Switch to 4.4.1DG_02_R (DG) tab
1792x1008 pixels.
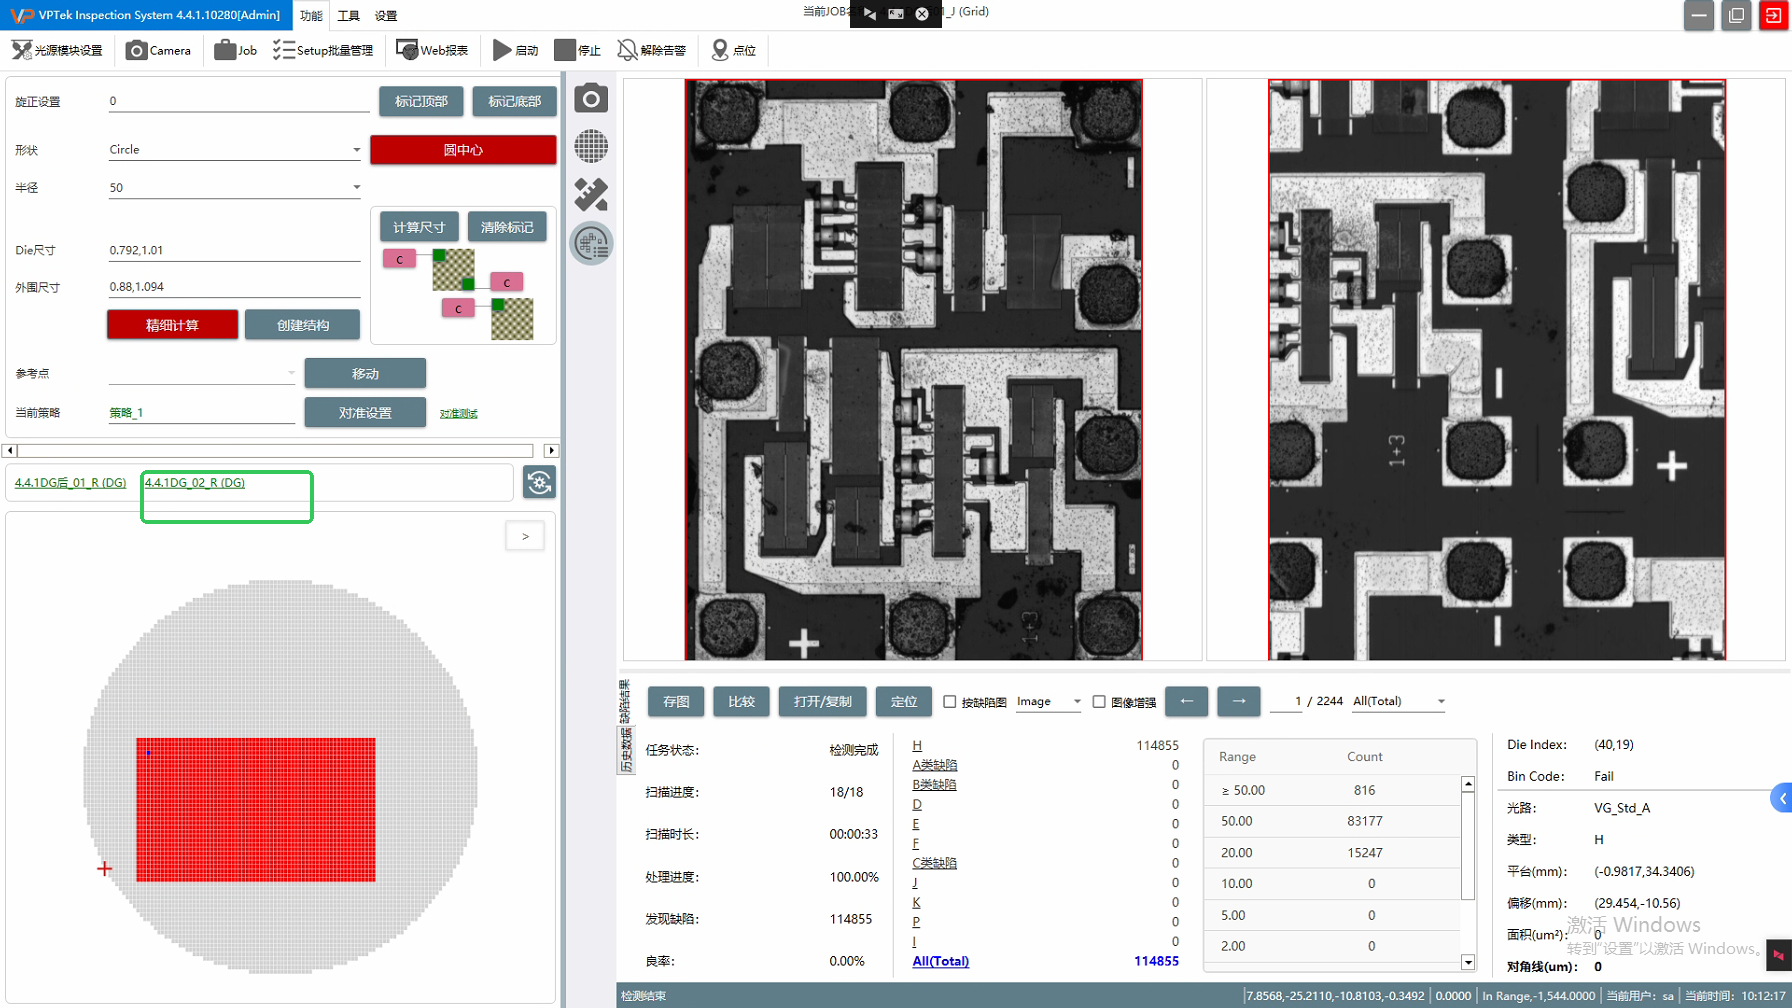pos(195,483)
